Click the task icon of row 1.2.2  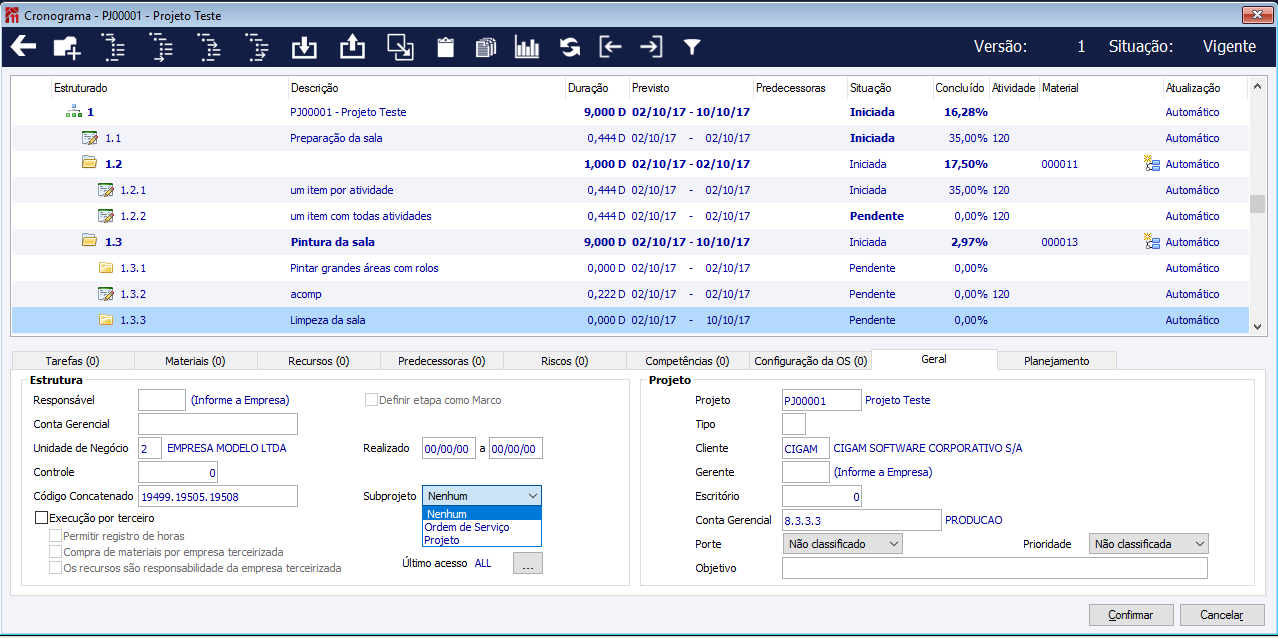(105, 216)
